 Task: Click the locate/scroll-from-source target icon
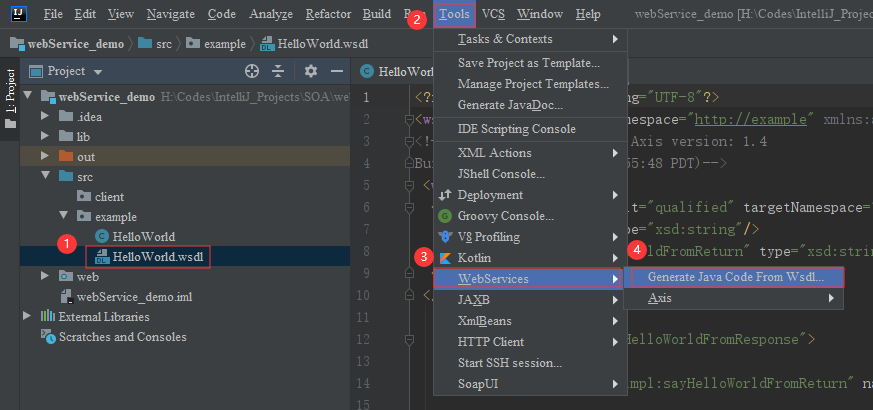coord(252,71)
